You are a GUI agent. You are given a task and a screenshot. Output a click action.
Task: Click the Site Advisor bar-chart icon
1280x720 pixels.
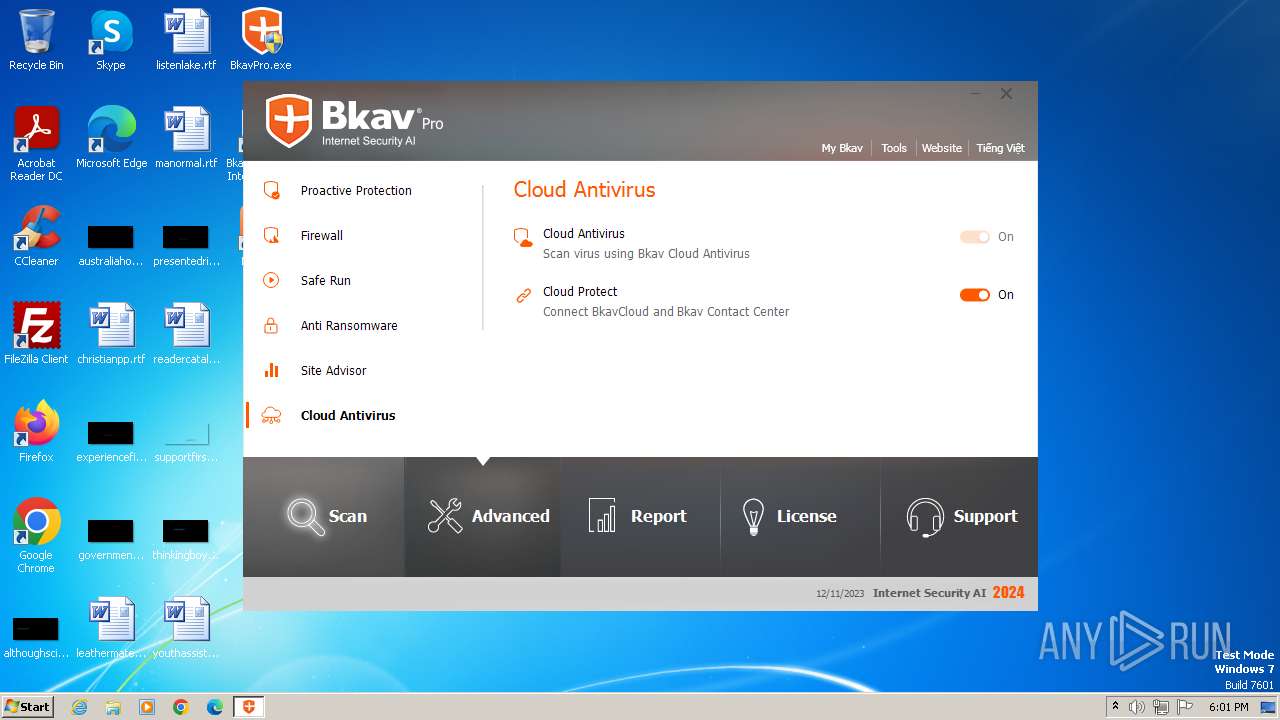271,370
